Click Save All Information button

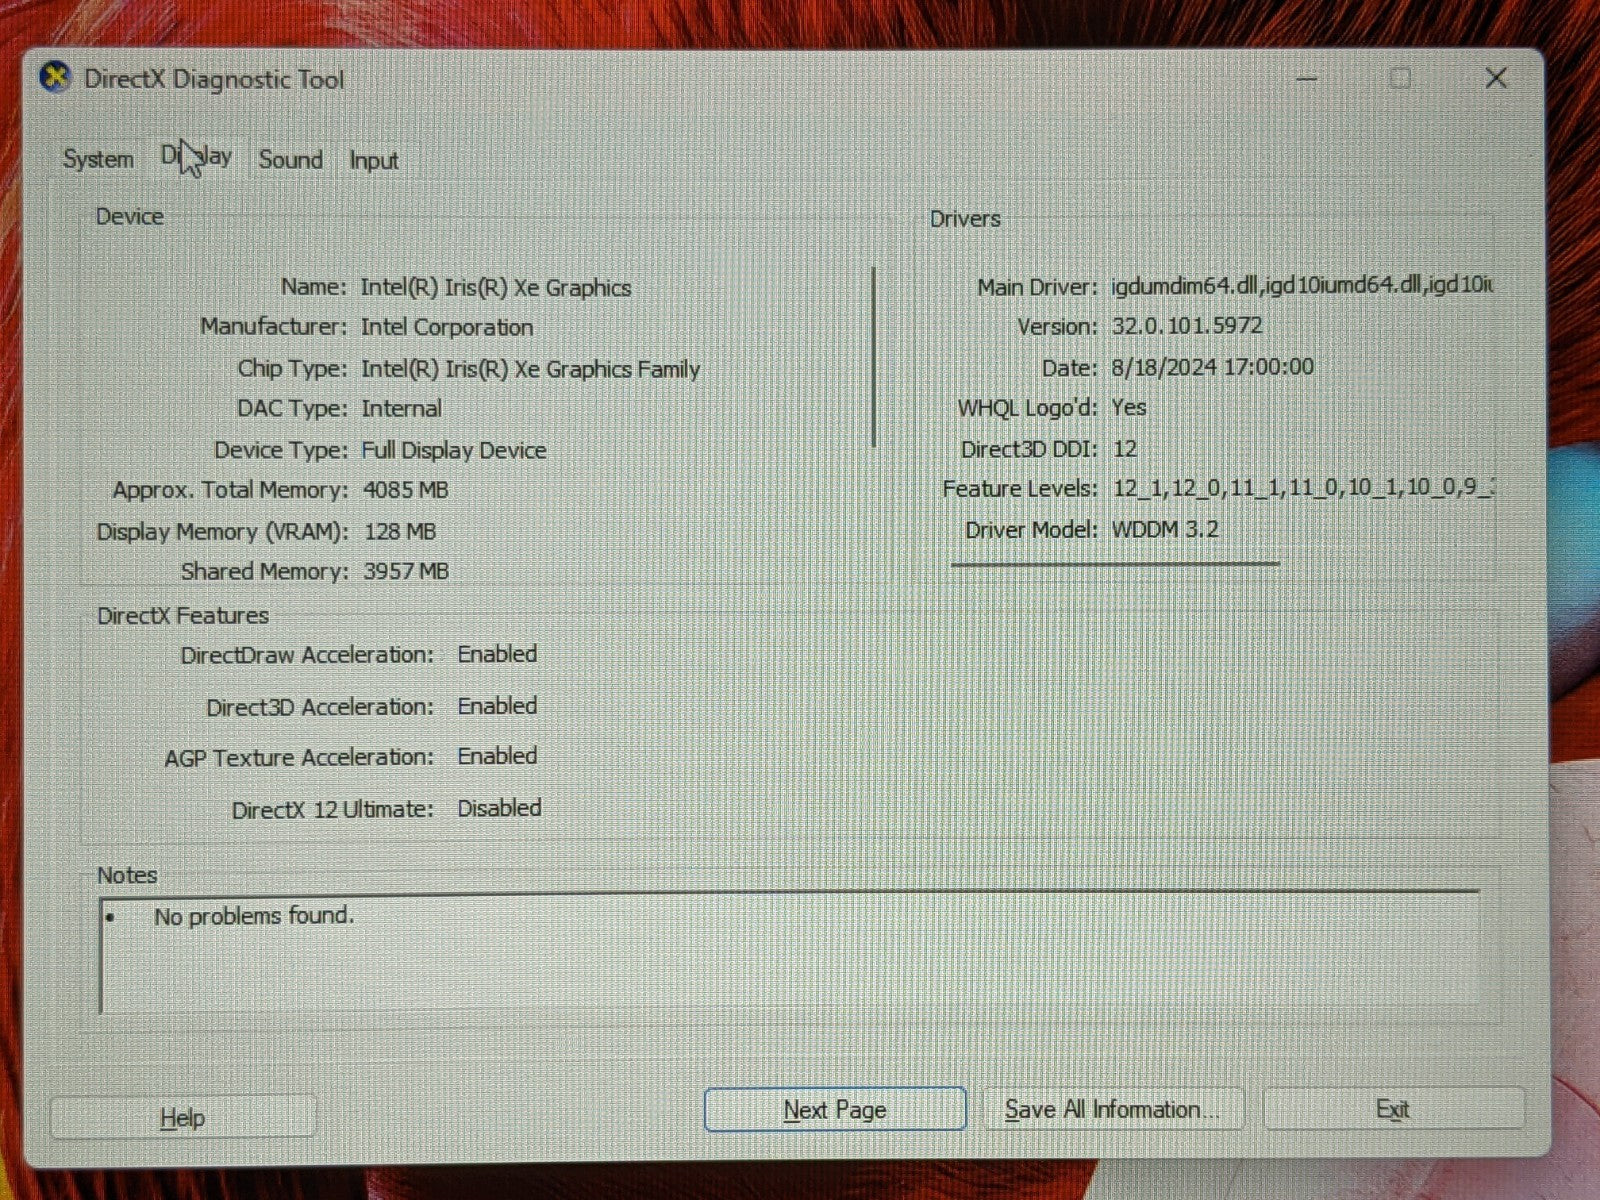(x=1112, y=1110)
